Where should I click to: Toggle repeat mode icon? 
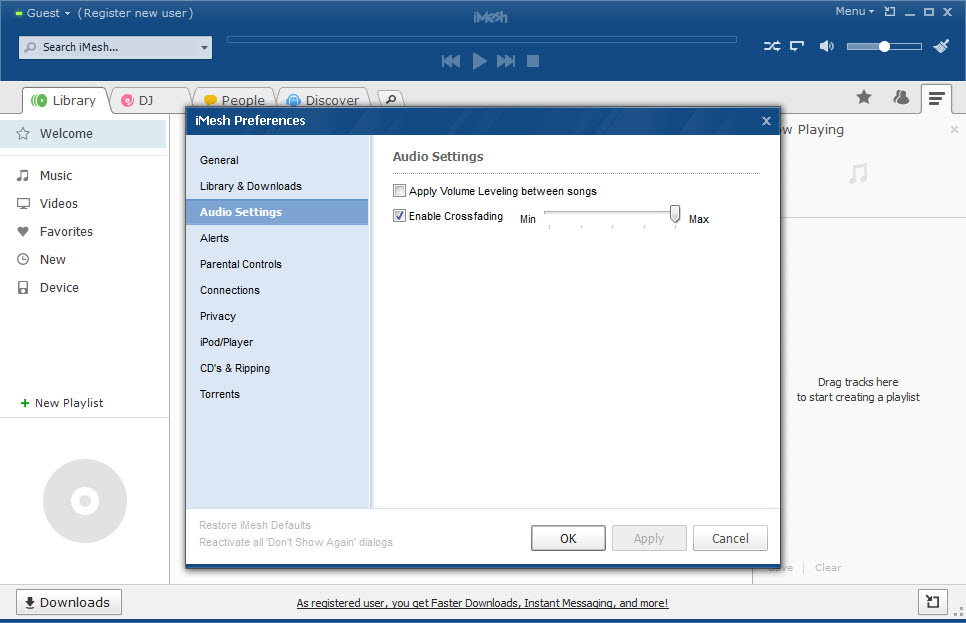pyautogui.click(x=797, y=46)
